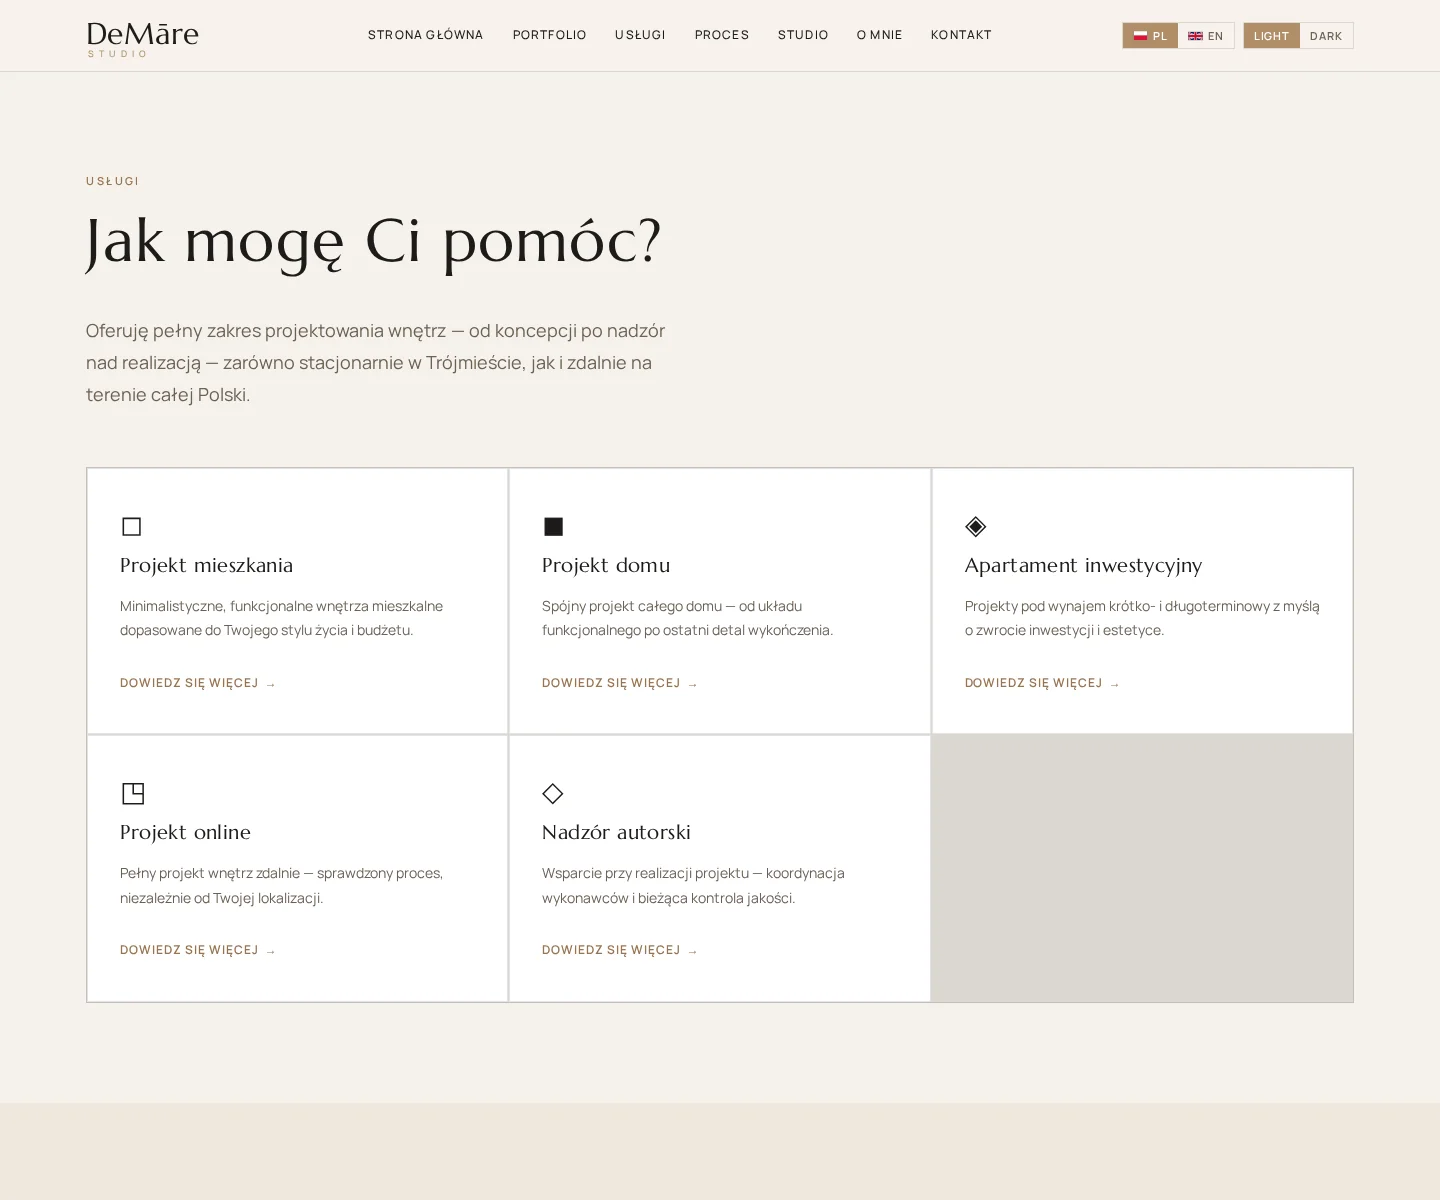Click the Nadzór autorski heading
Image resolution: width=1440 pixels, height=1200 pixels.
[616, 832]
